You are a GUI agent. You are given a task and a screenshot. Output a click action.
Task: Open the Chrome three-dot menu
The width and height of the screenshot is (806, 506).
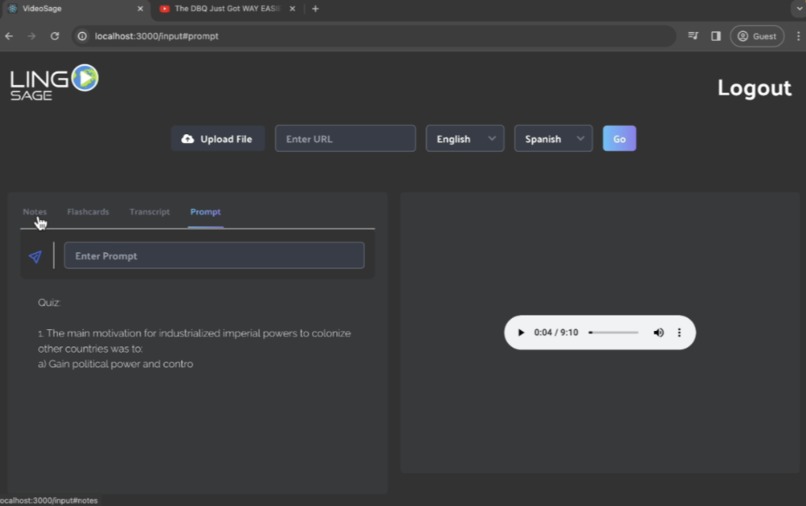click(x=798, y=36)
